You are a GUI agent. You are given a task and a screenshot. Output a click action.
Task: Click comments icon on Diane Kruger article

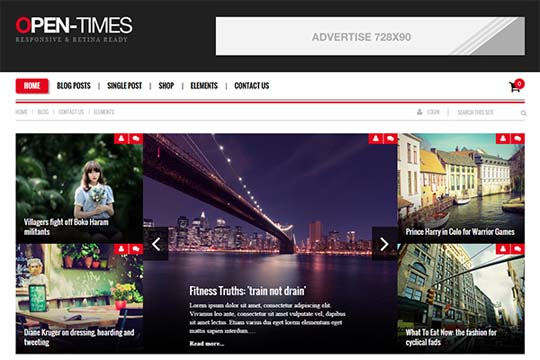pyautogui.click(x=136, y=249)
